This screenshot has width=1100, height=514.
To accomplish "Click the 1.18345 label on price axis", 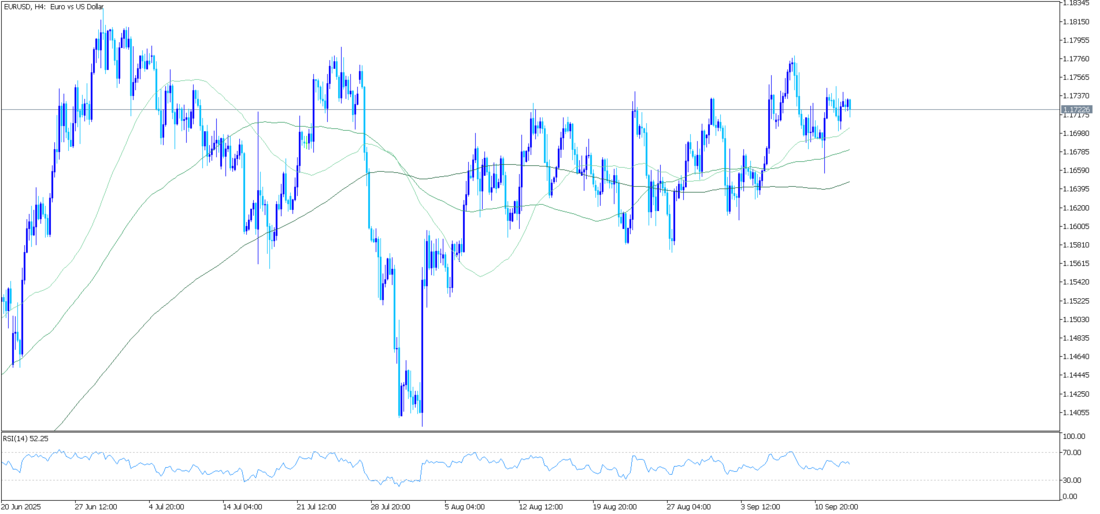I will [1077, 3].
